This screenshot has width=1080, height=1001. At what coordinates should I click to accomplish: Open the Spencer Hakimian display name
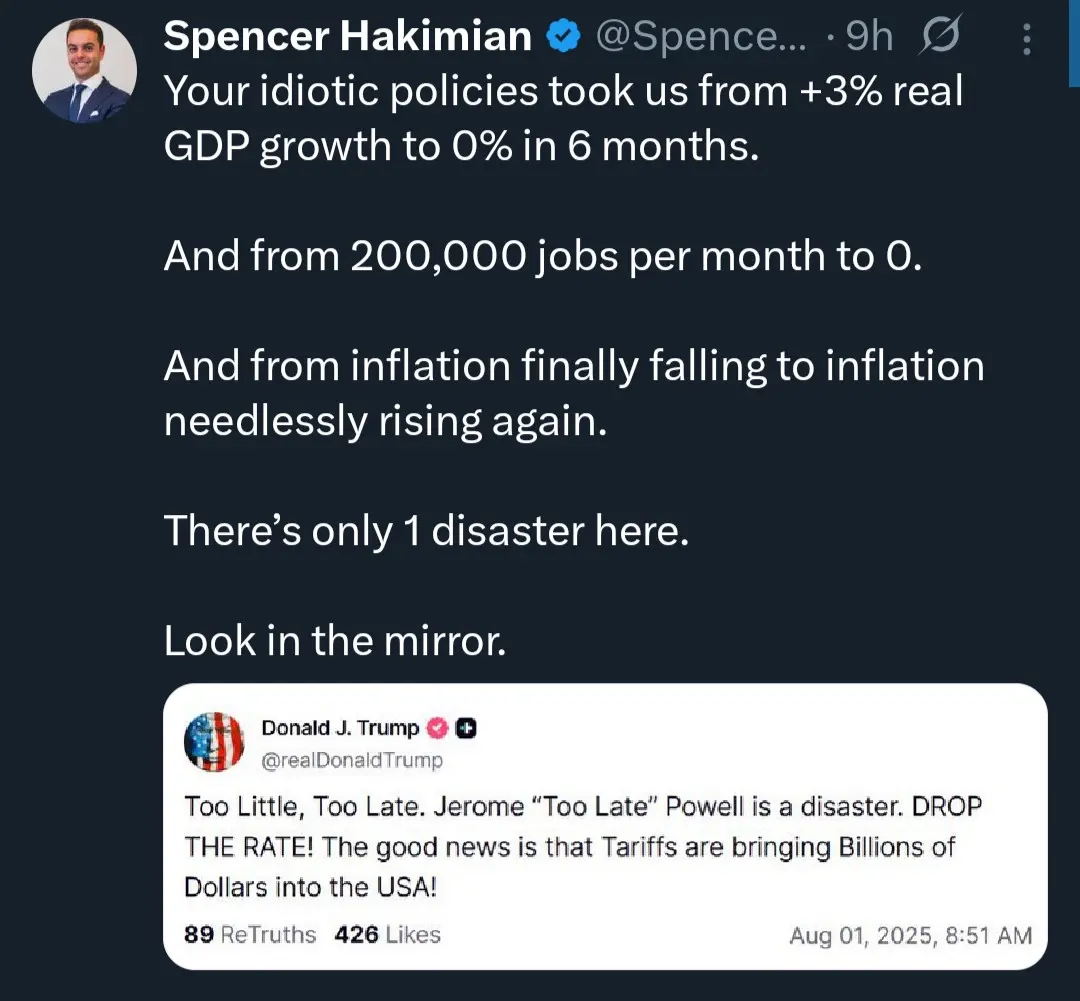point(347,38)
